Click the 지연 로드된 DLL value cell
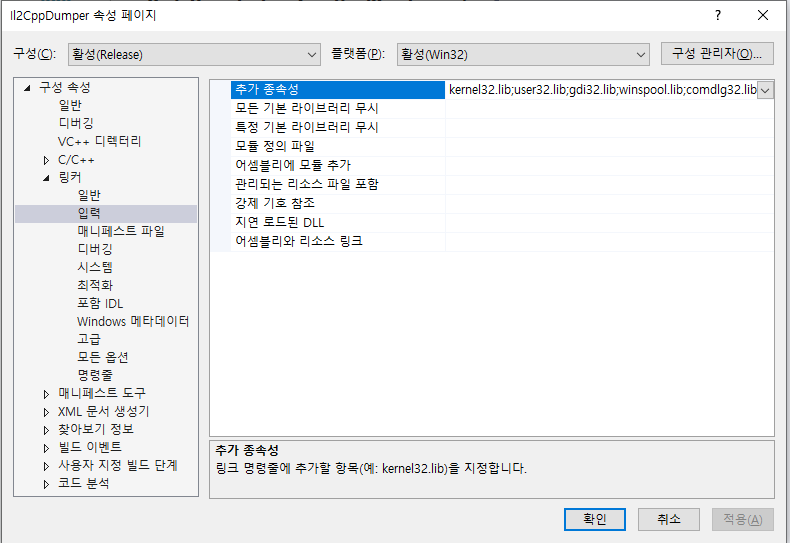This screenshot has width=790, height=543. (610, 223)
